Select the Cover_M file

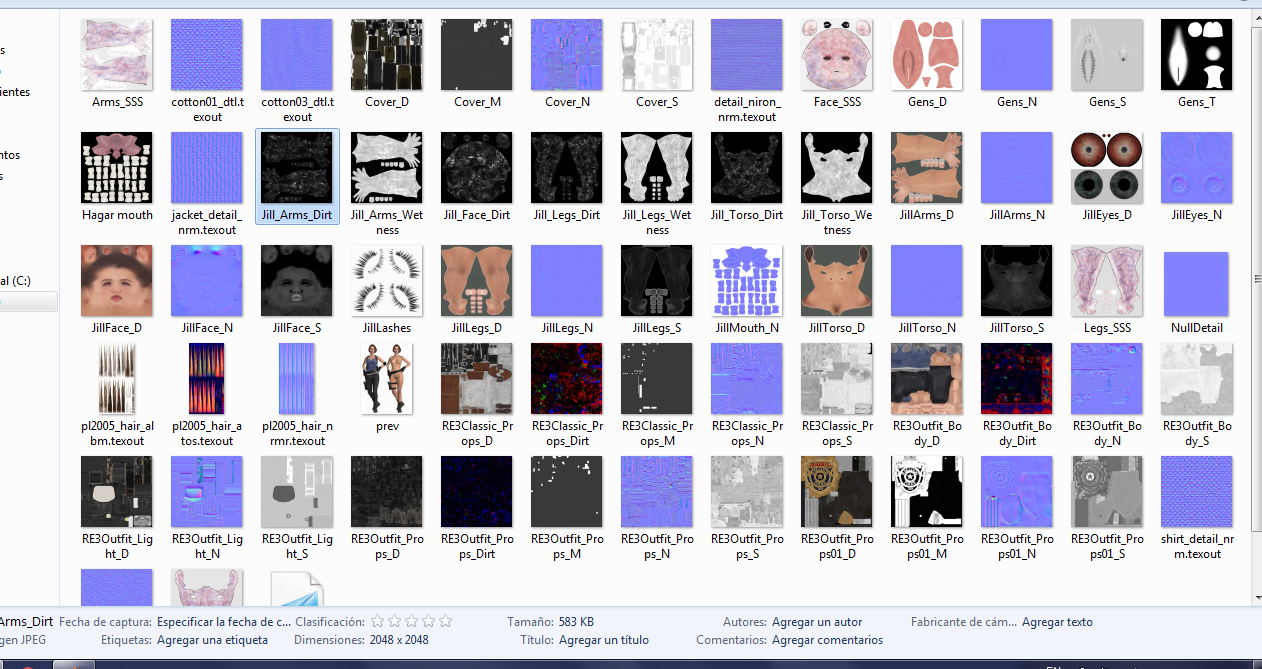(477, 55)
